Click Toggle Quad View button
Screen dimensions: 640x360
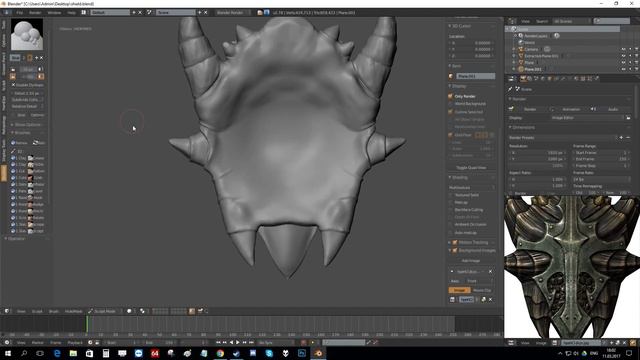coord(471,168)
